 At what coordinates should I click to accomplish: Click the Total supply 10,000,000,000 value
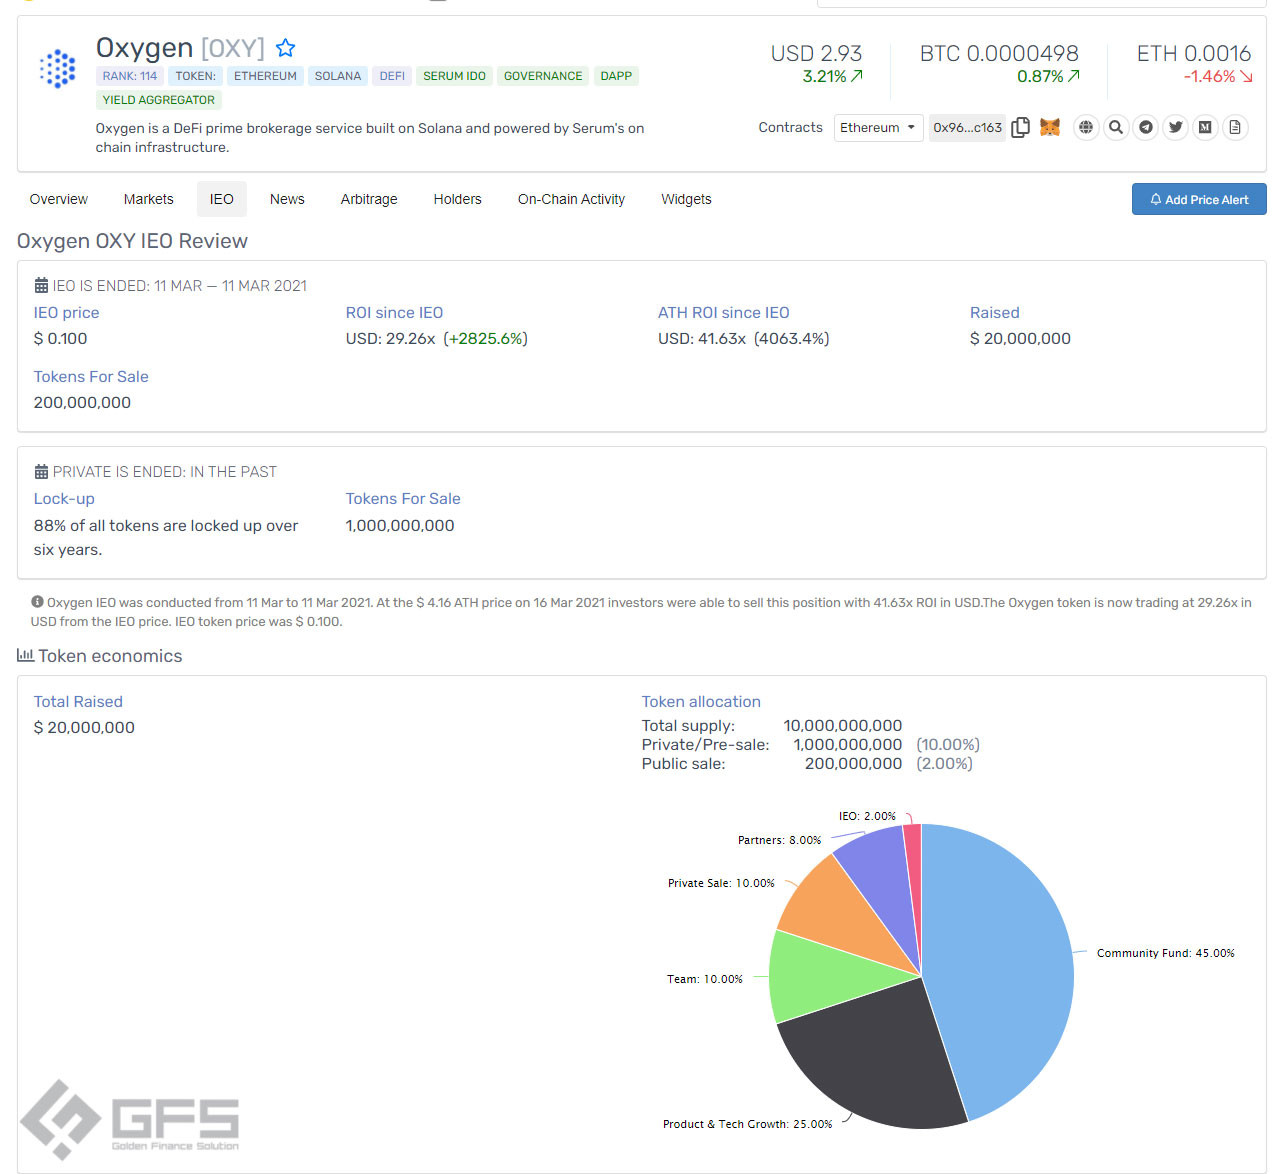842,725
